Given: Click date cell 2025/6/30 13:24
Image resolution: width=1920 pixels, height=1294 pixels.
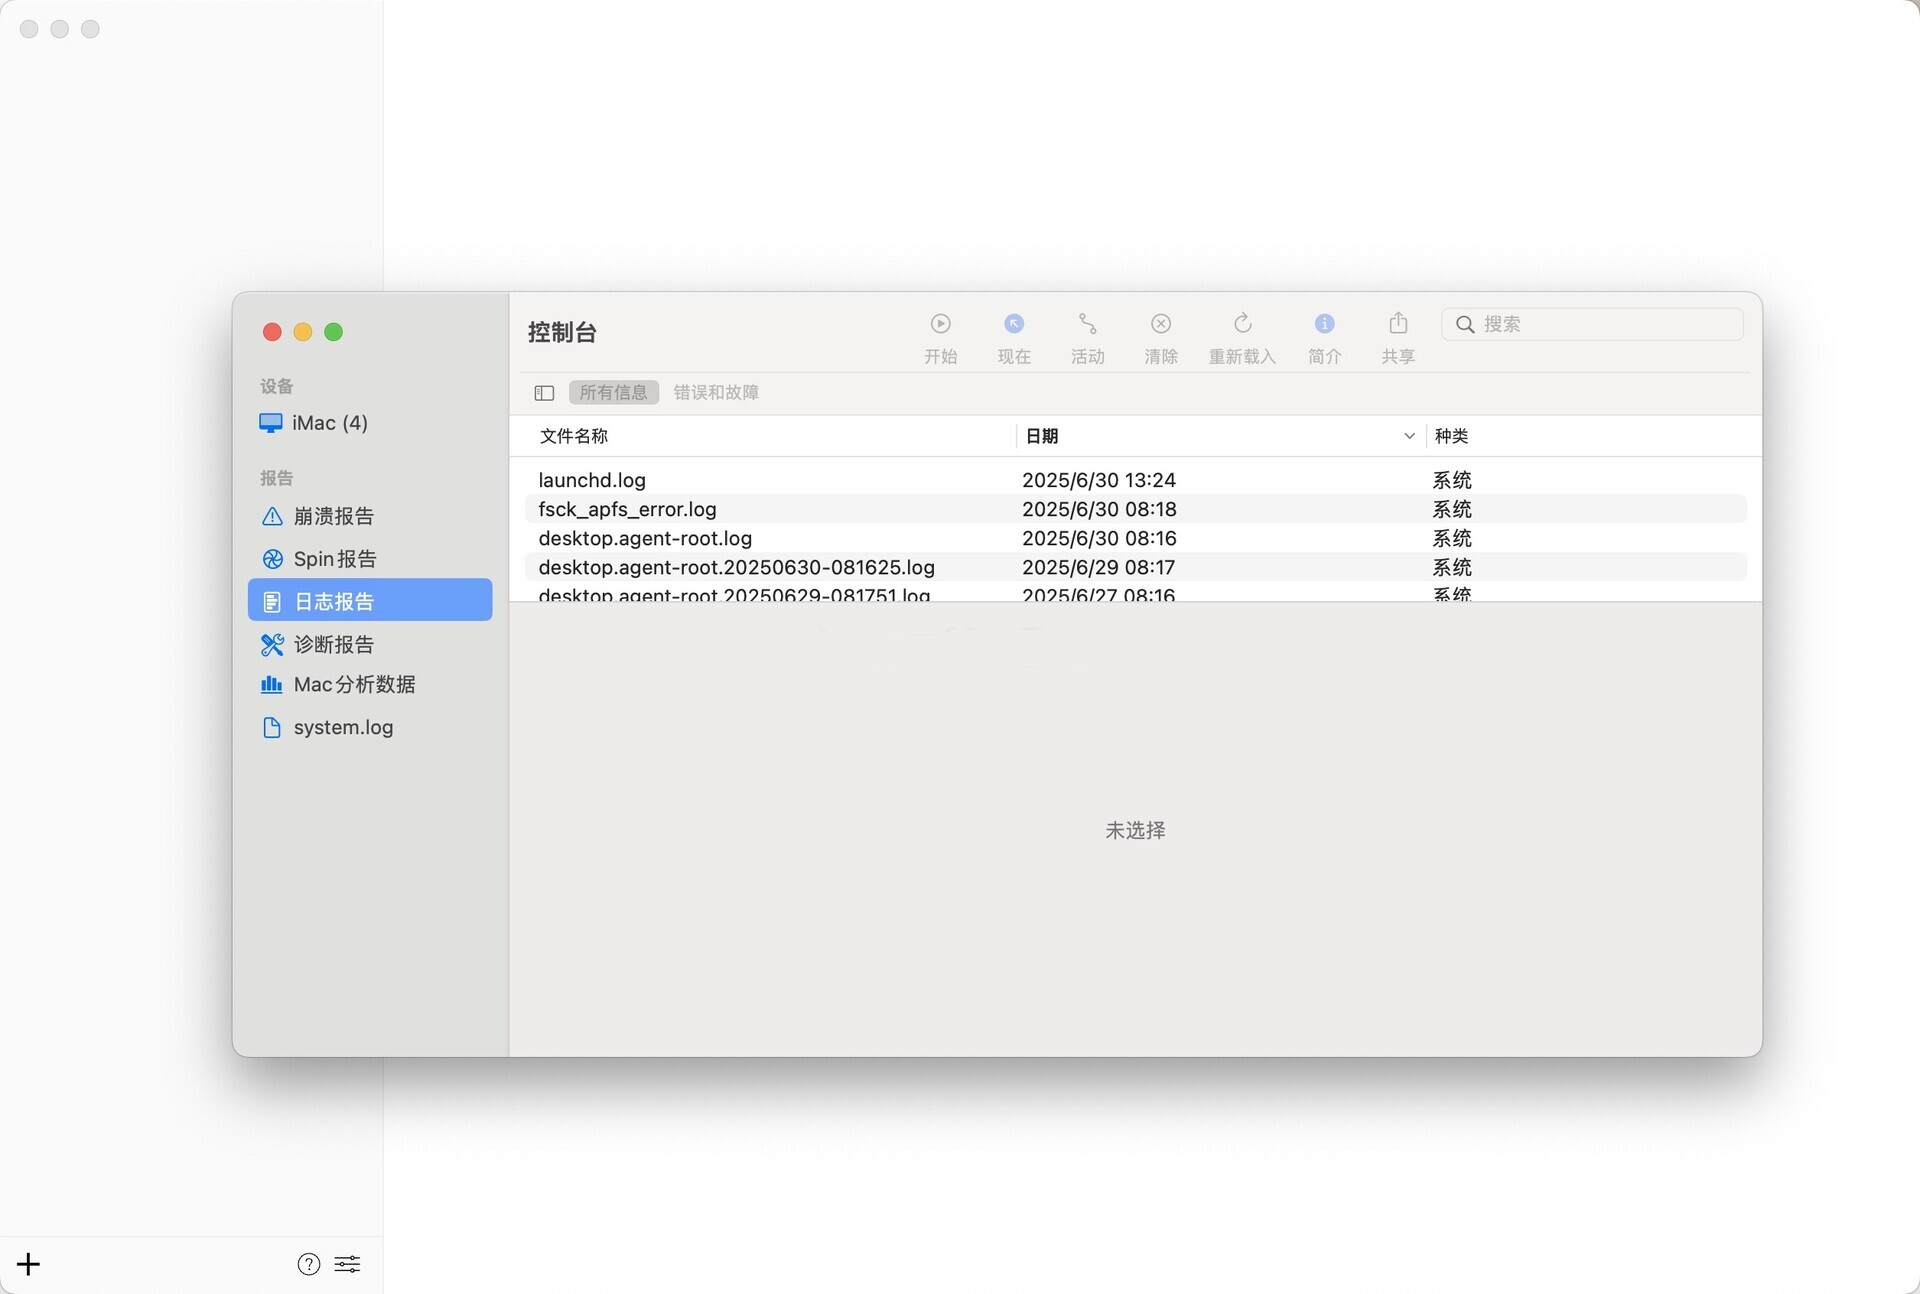Looking at the screenshot, I should [x=1099, y=480].
